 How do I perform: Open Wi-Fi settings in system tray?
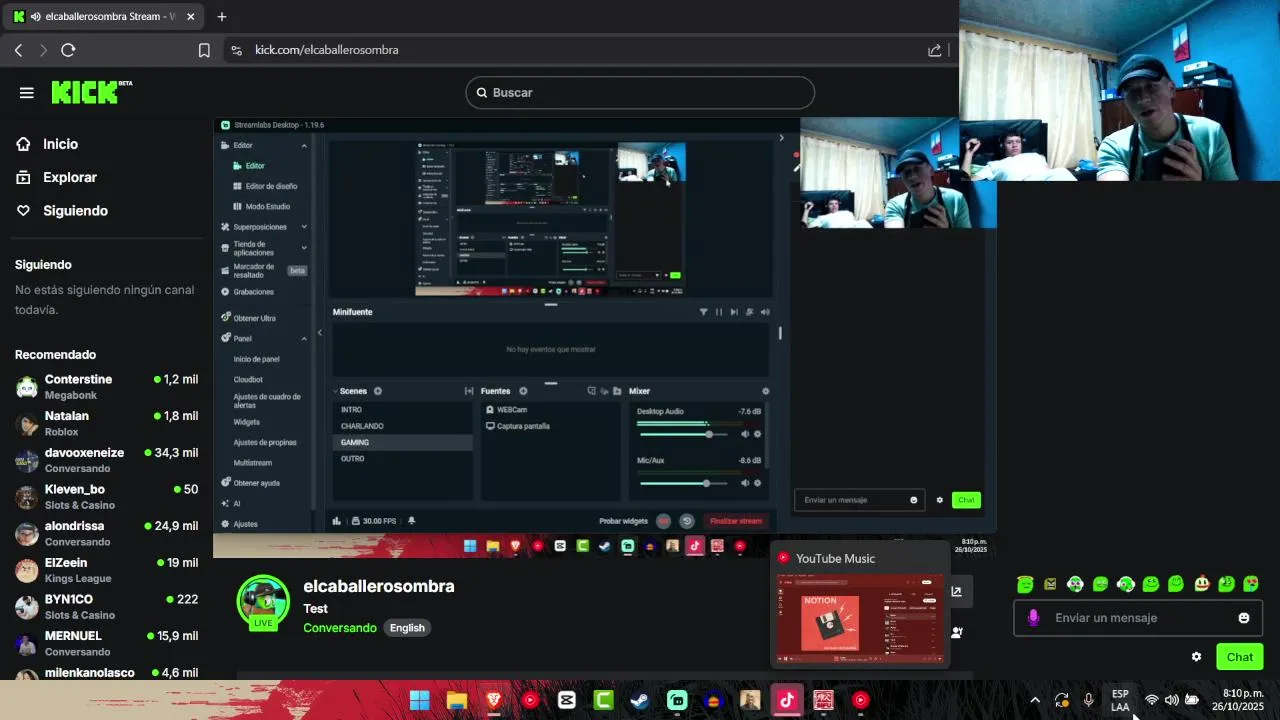1152,700
